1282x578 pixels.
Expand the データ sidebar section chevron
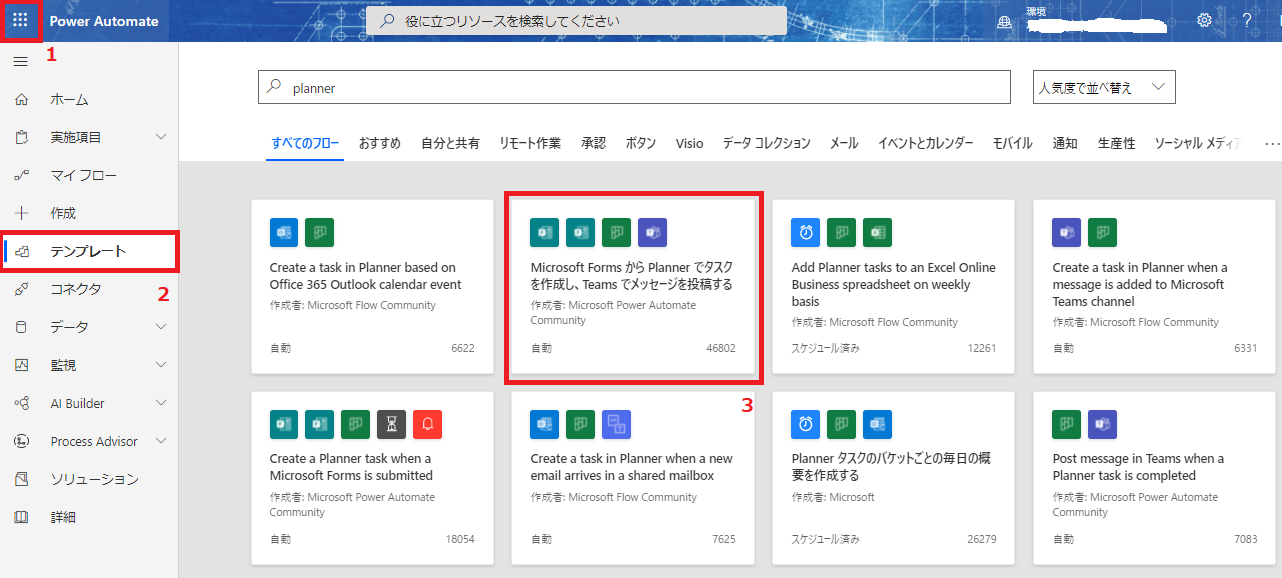point(161,328)
